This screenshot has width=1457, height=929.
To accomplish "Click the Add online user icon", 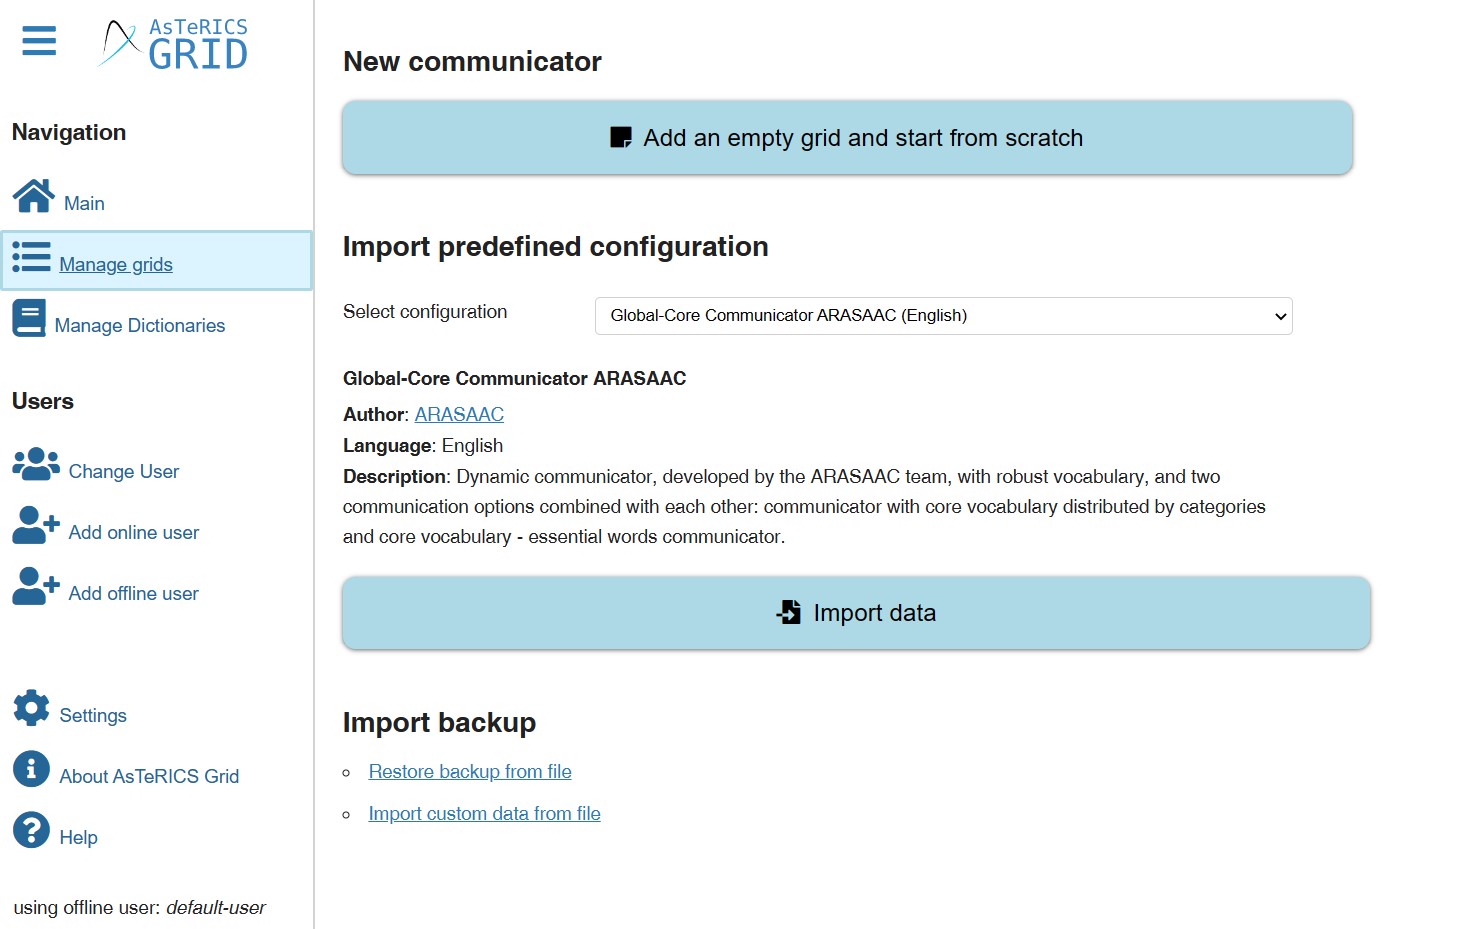I will 36,525.
